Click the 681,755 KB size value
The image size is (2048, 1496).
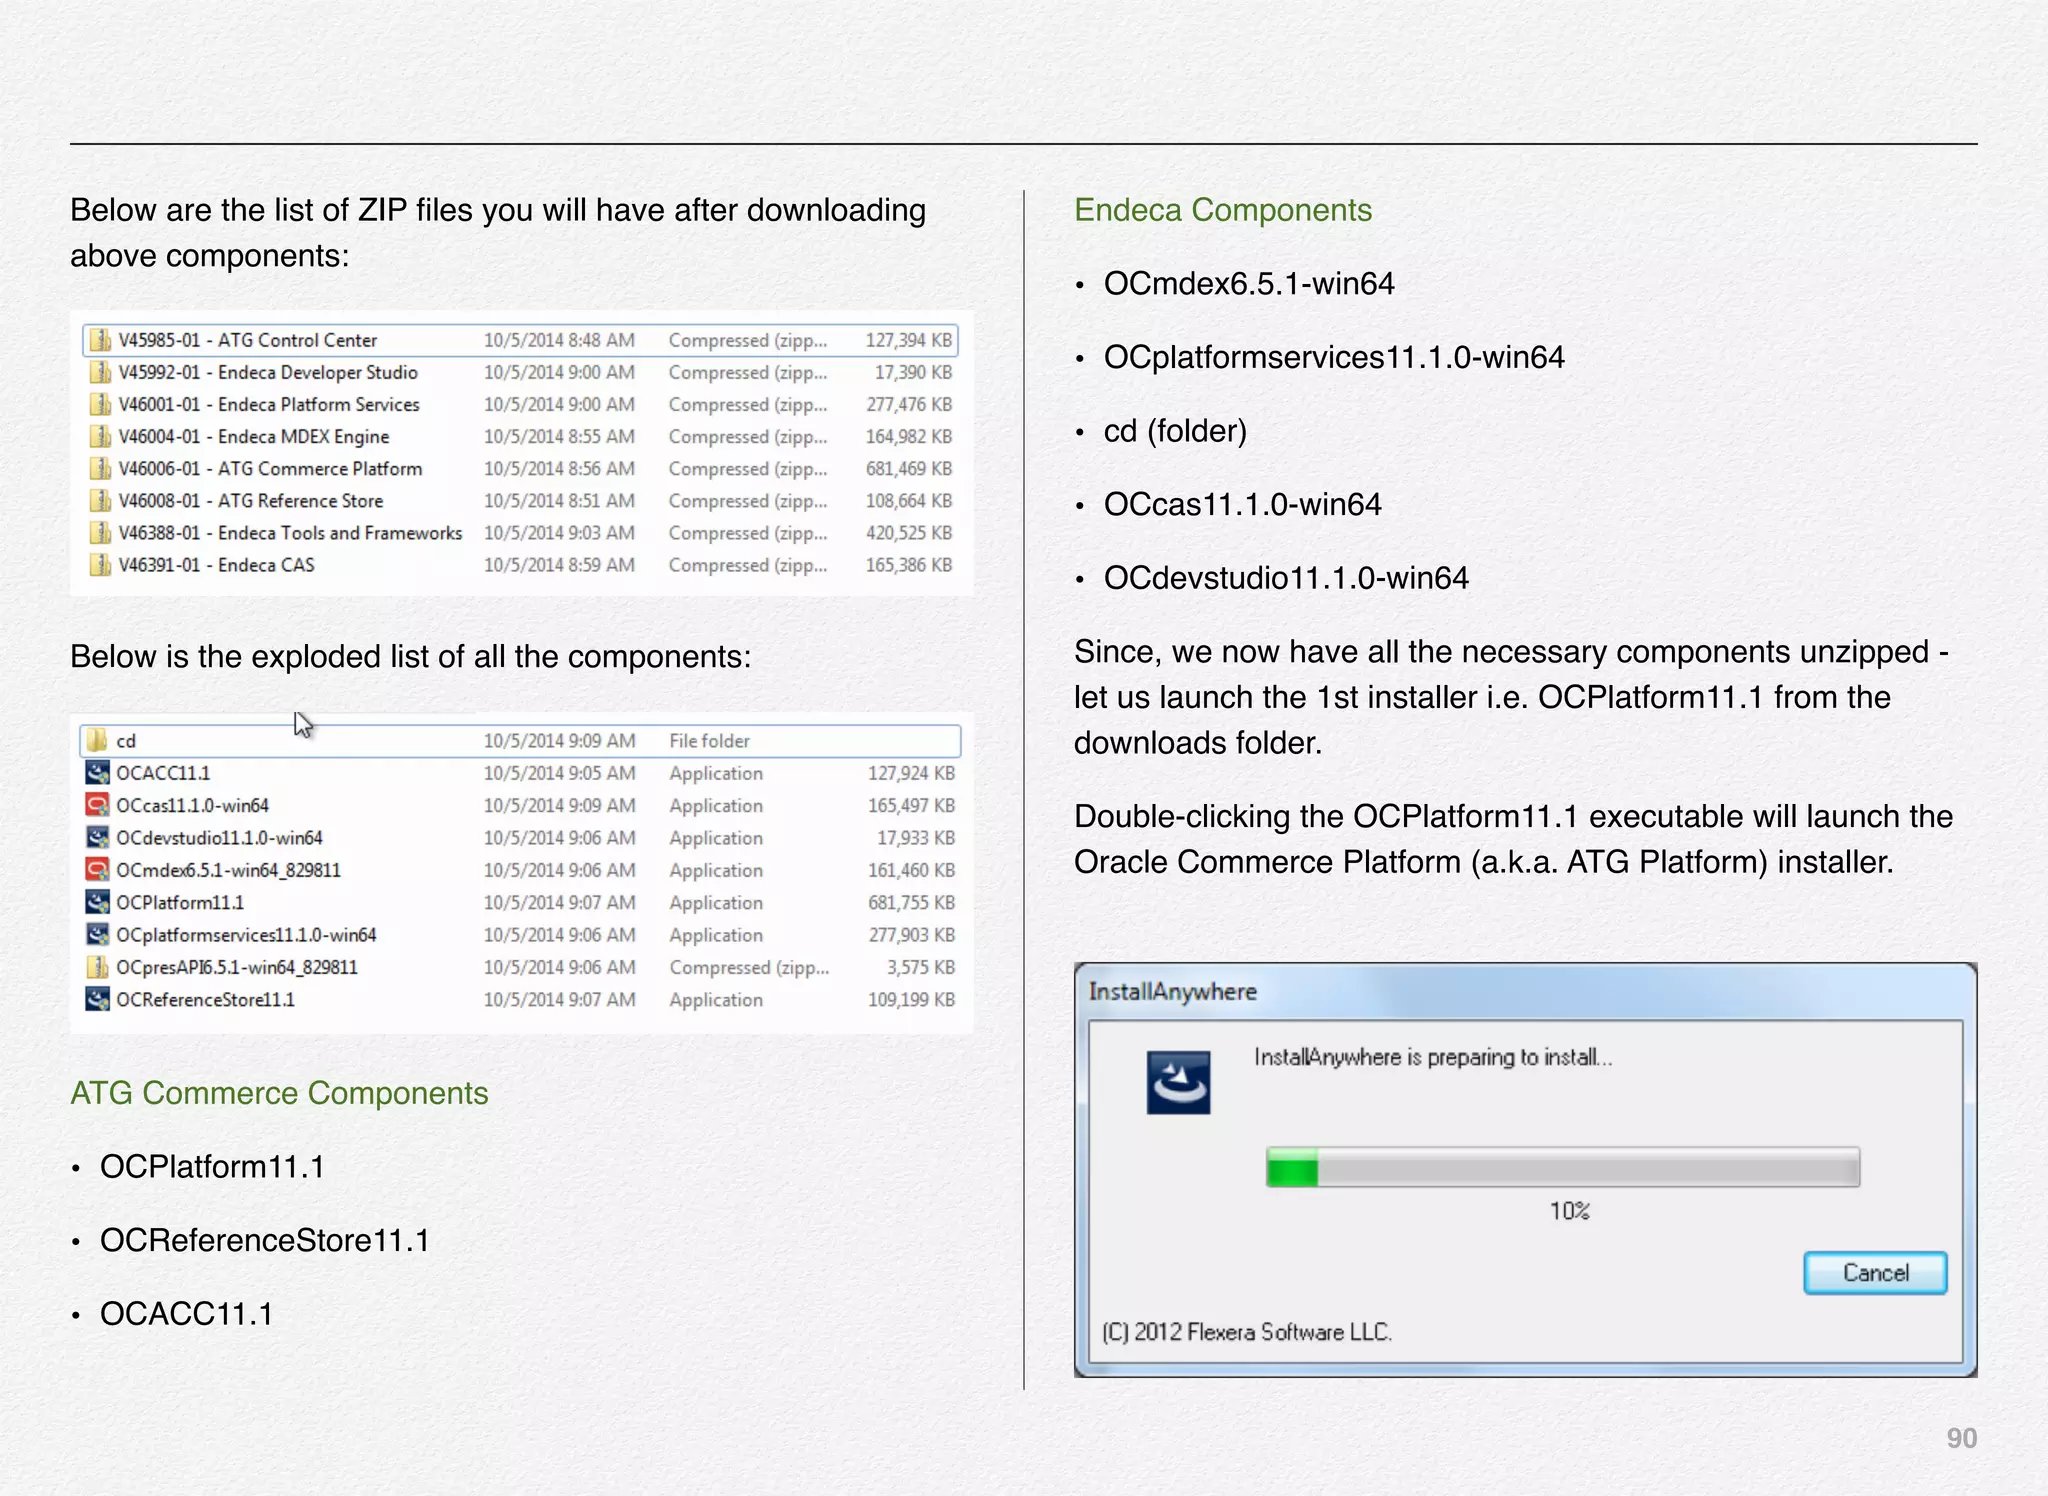coord(911,902)
